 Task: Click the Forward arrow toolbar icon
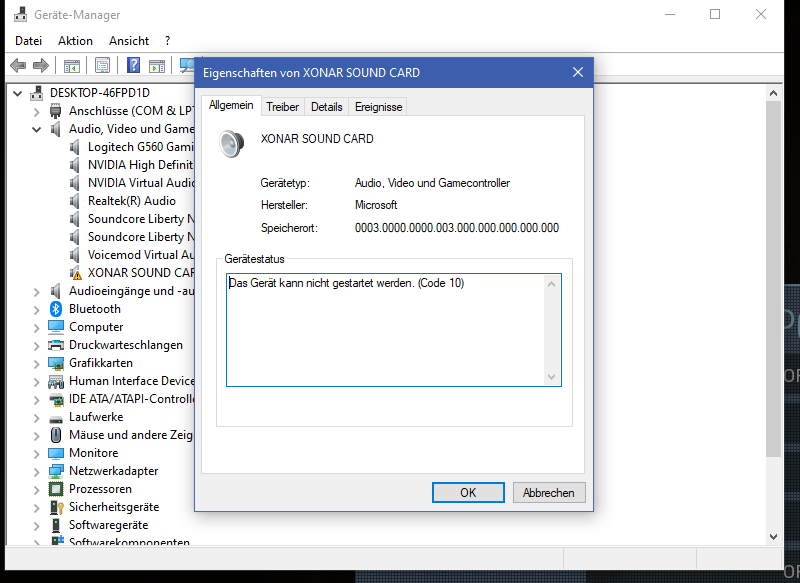[x=41, y=65]
